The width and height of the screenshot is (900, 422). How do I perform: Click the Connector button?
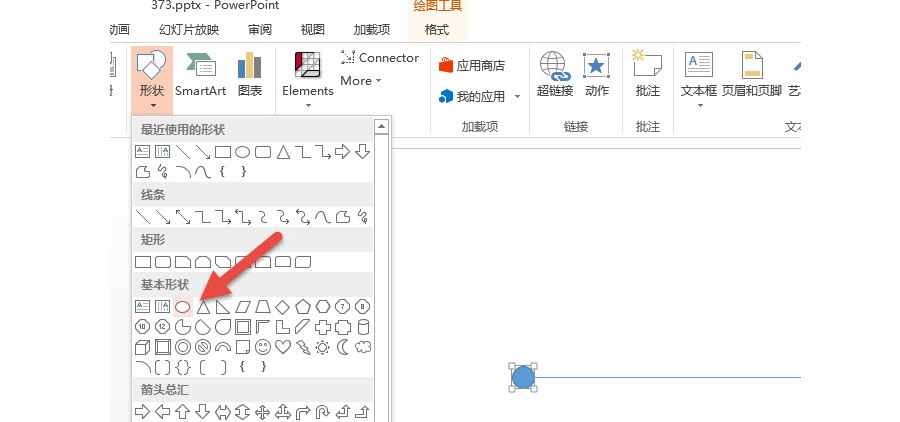pos(379,57)
